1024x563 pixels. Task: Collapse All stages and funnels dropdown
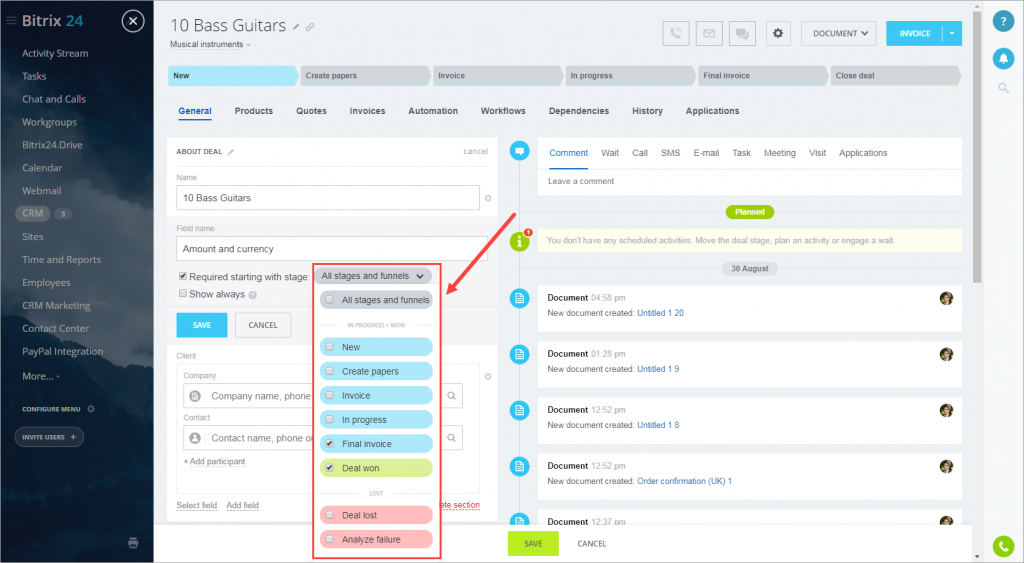tap(373, 276)
